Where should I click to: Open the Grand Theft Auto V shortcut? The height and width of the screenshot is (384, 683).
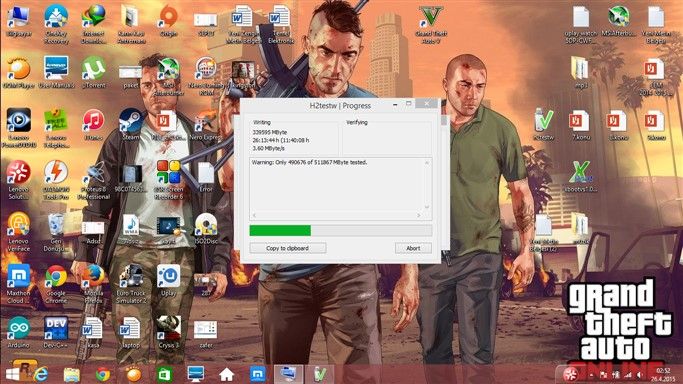pyautogui.click(x=431, y=24)
